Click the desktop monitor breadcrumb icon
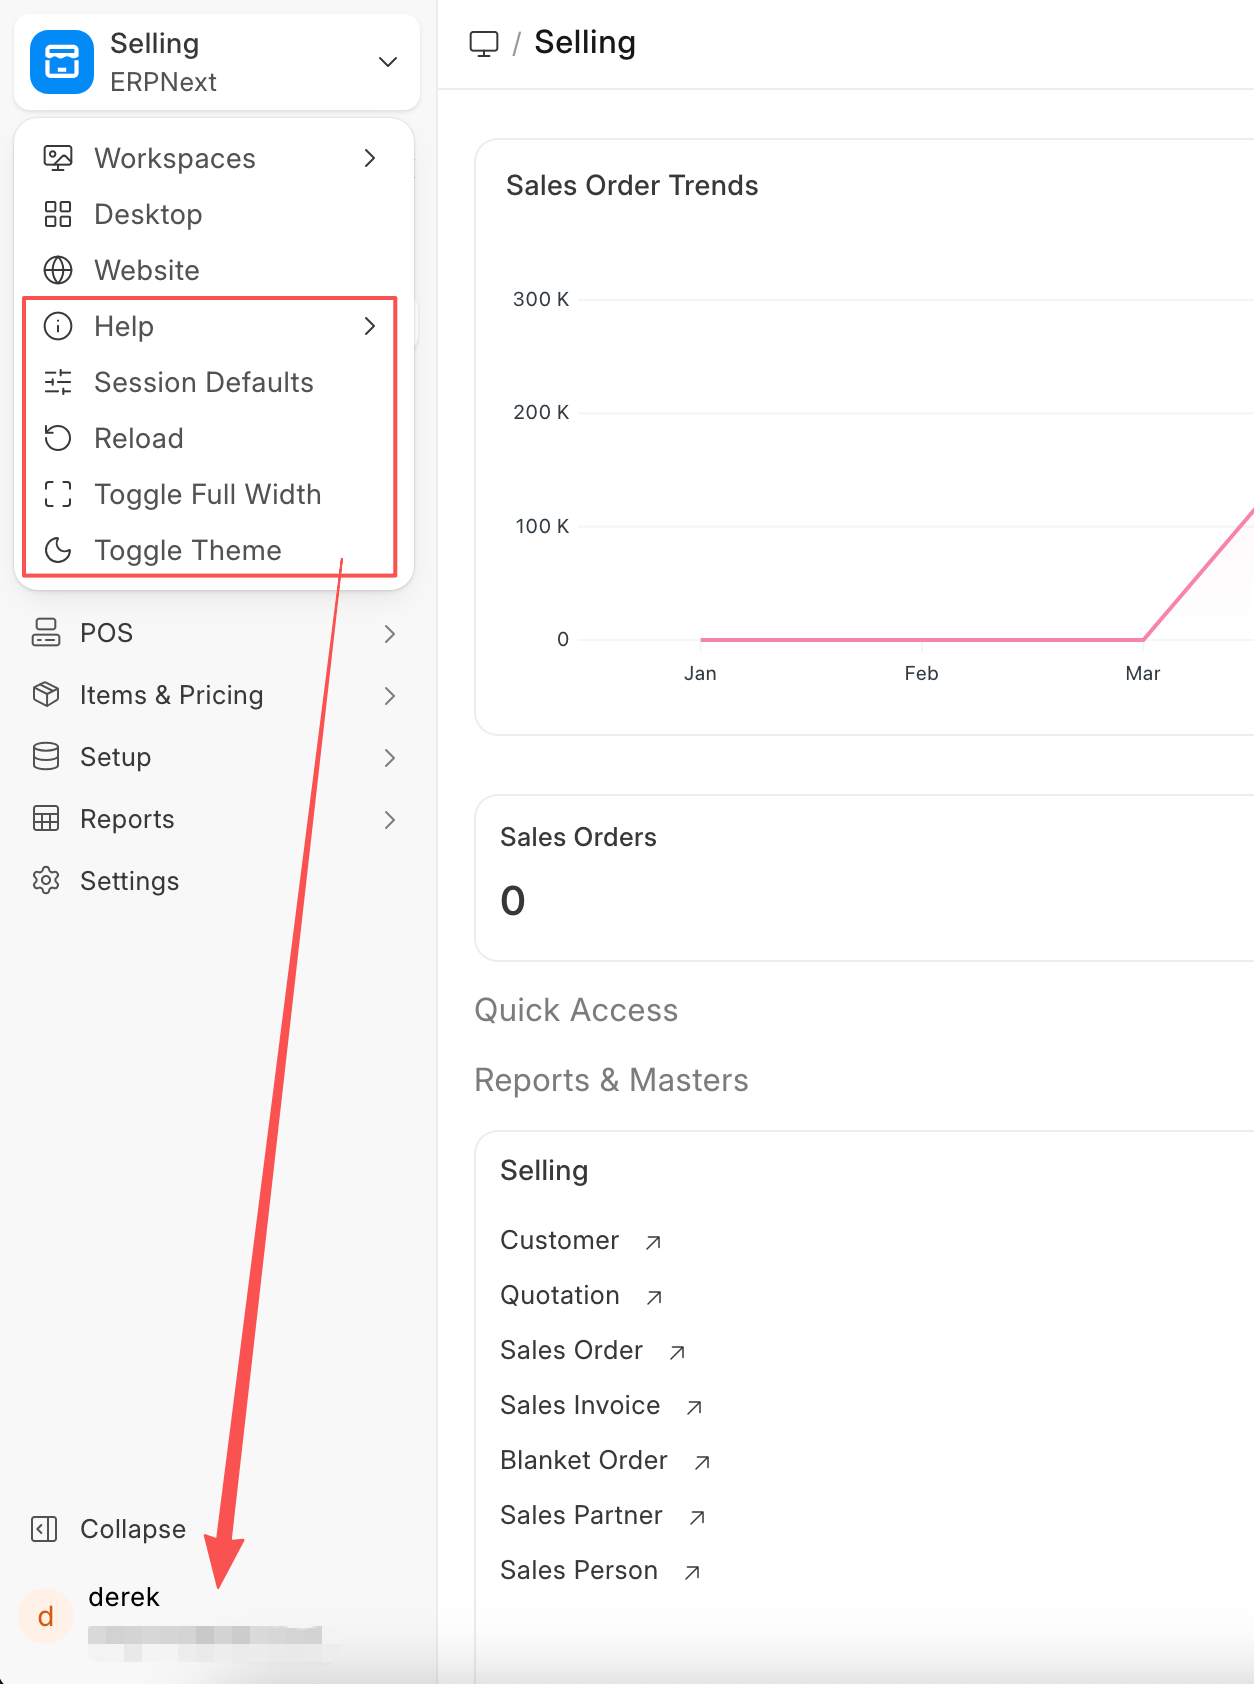1254x1684 pixels. point(484,44)
